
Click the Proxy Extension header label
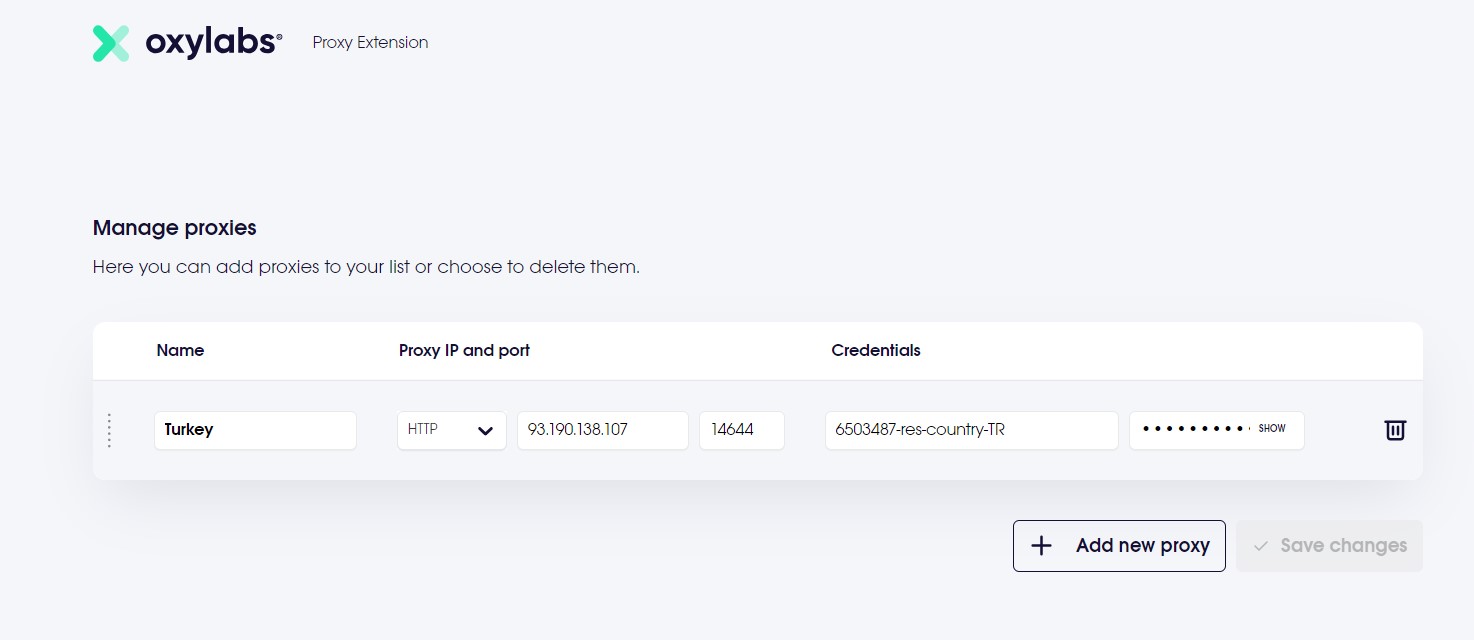pyautogui.click(x=370, y=43)
